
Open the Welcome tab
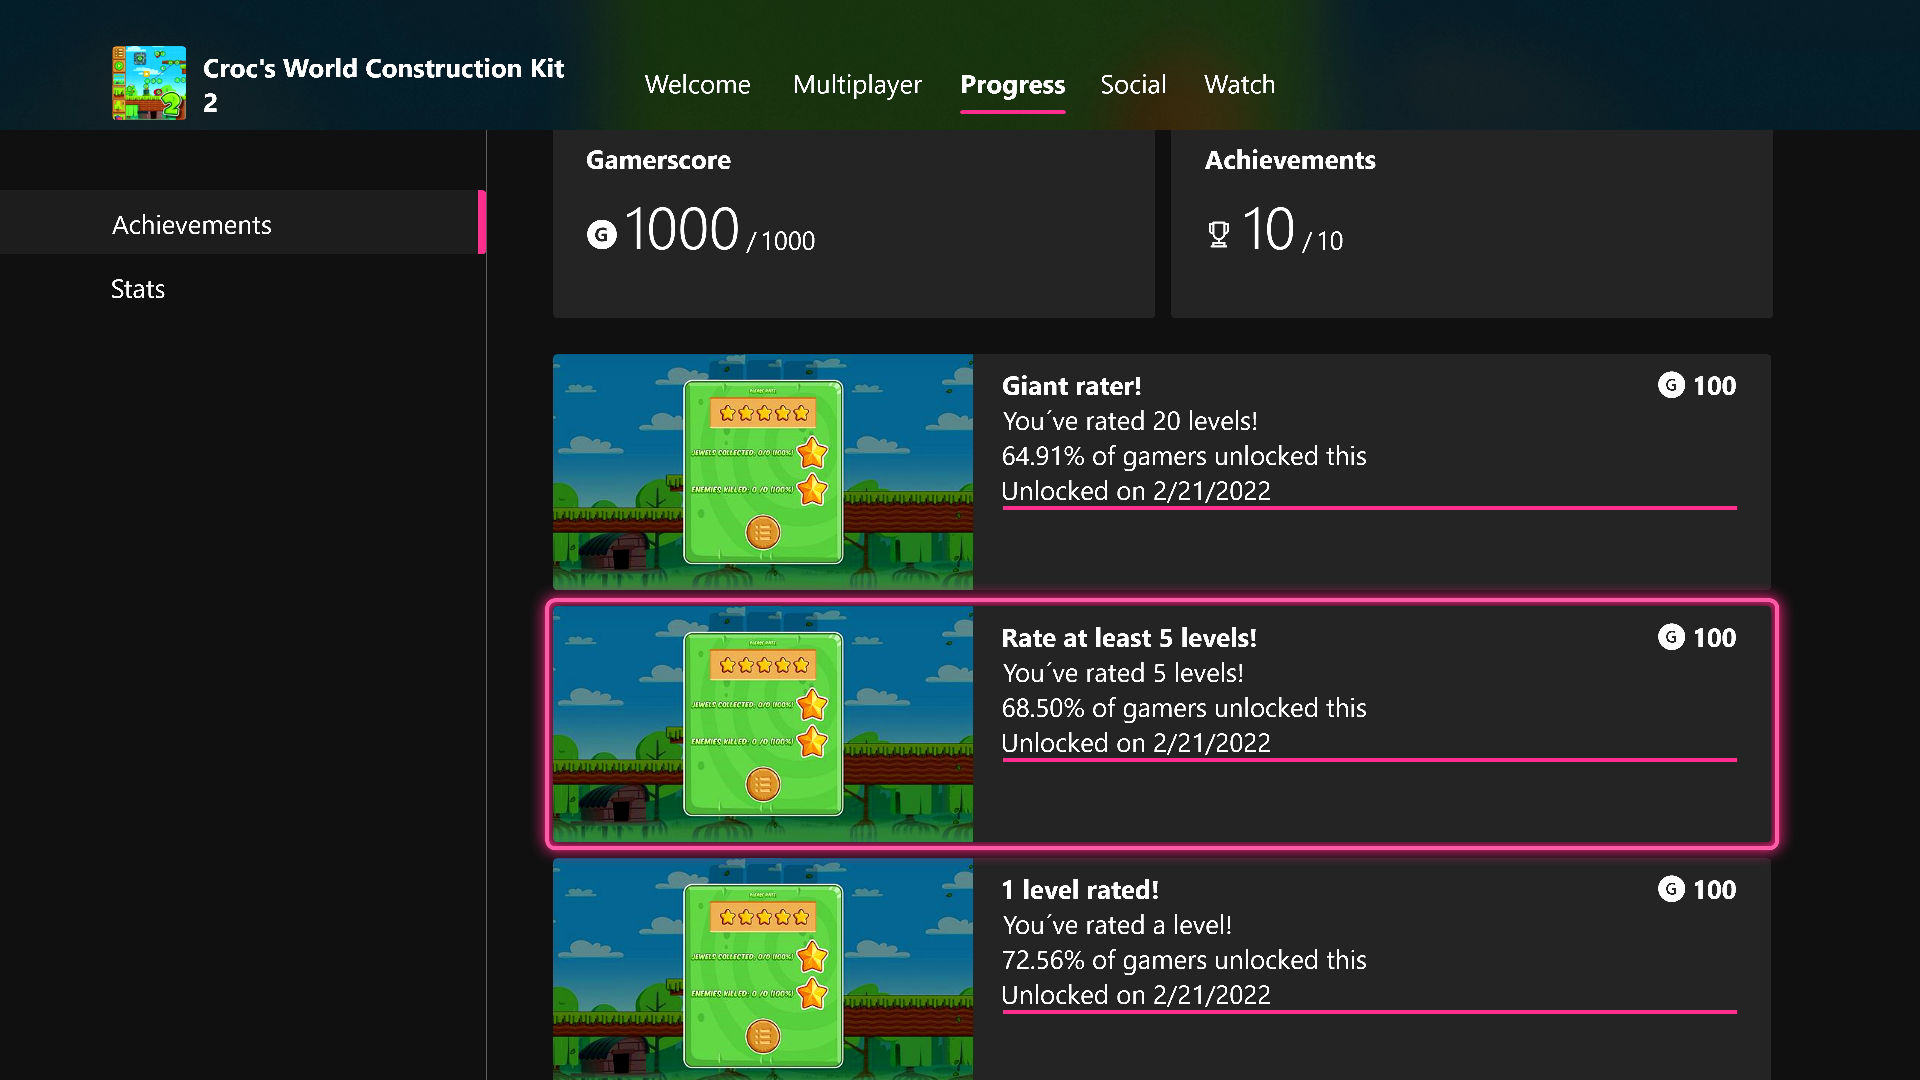(697, 84)
